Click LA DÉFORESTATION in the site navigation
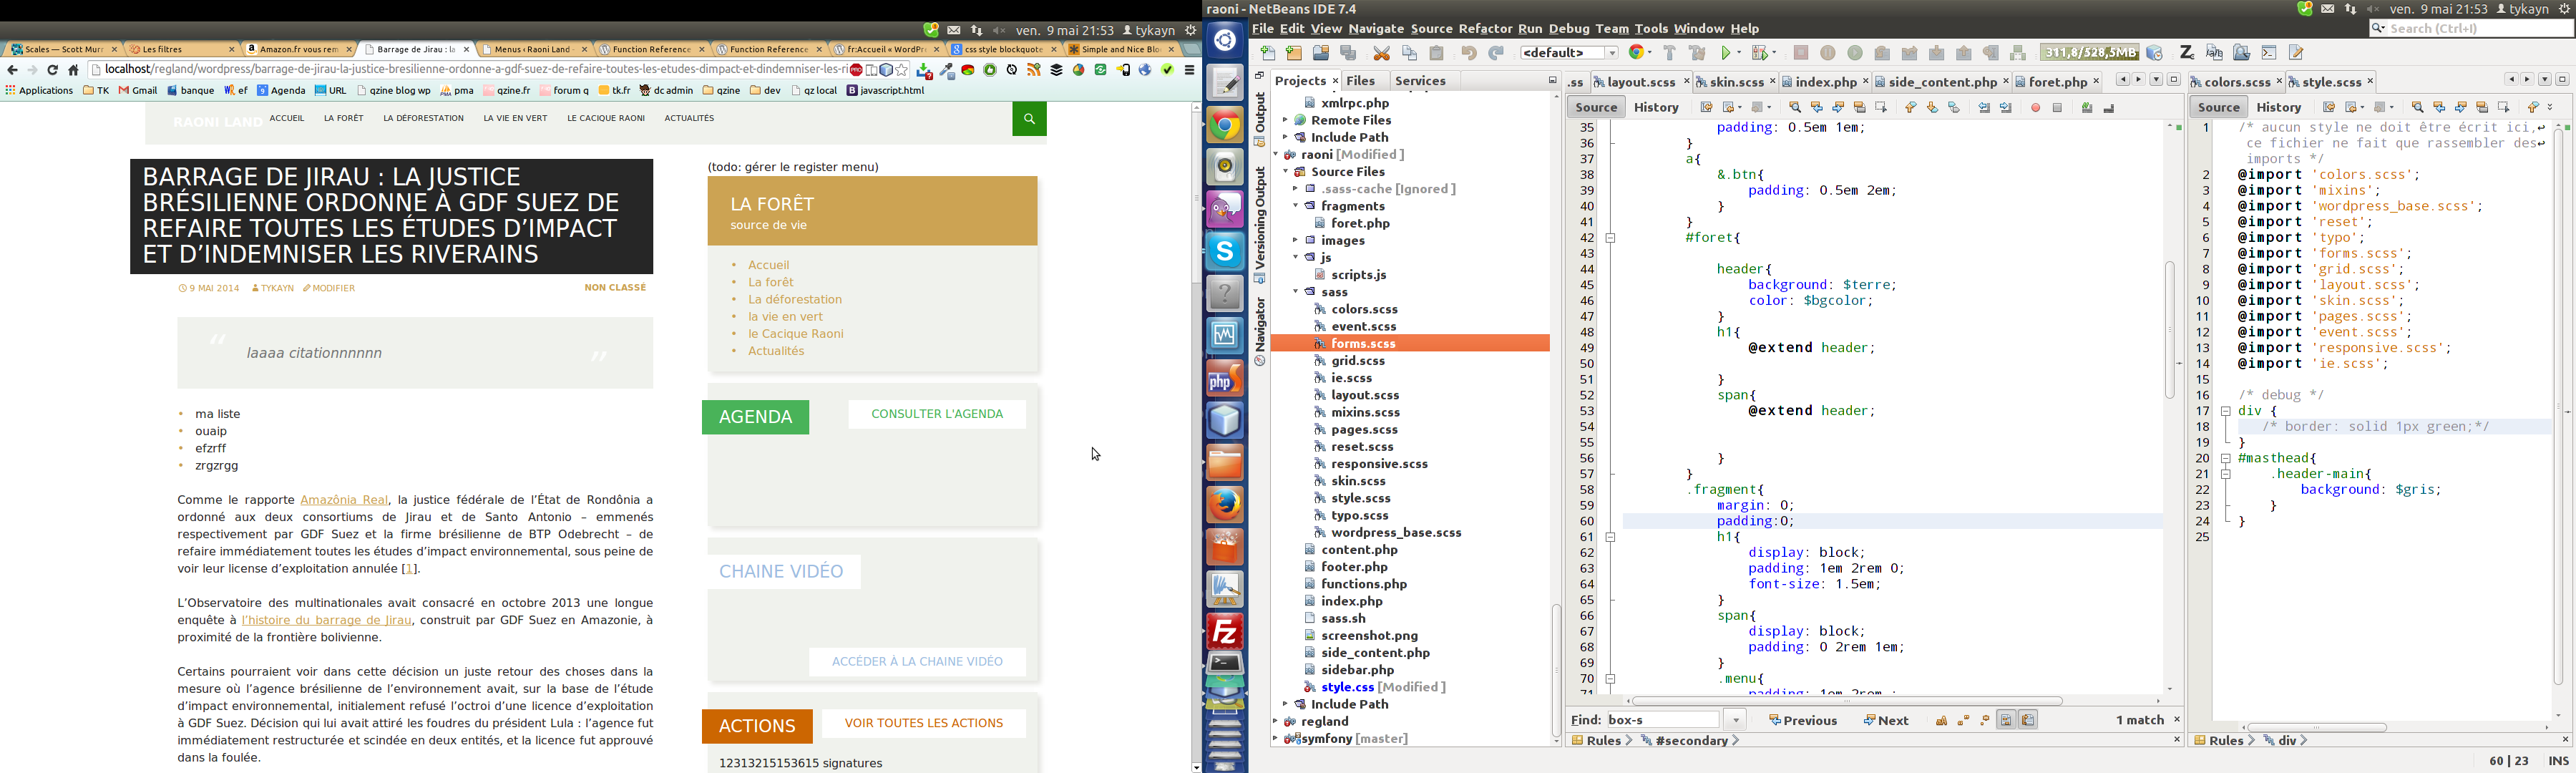This screenshot has height=773, width=2576. tap(423, 119)
